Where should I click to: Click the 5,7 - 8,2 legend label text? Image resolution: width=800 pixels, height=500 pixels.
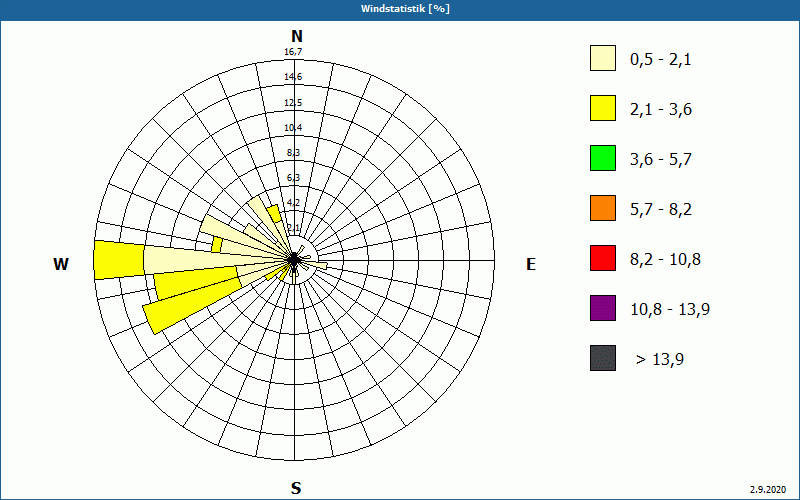tap(661, 210)
